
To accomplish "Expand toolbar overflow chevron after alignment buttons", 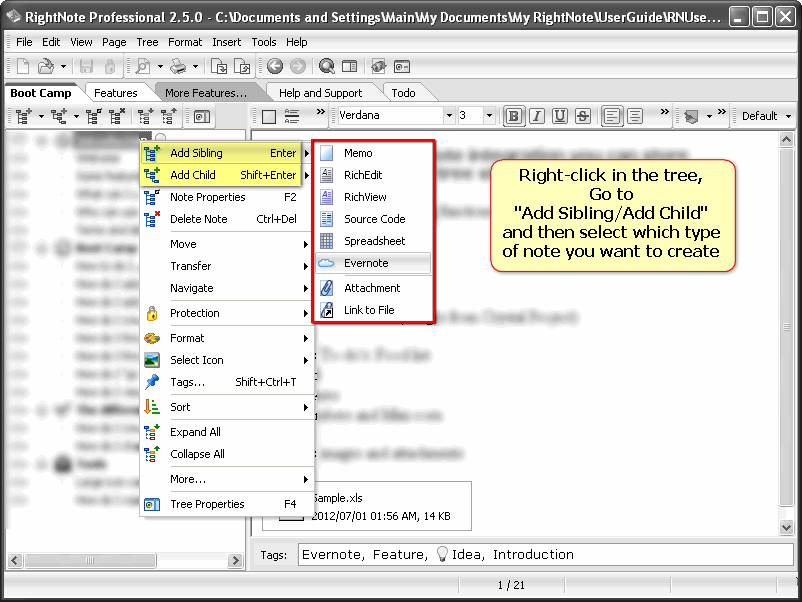I will [664, 112].
